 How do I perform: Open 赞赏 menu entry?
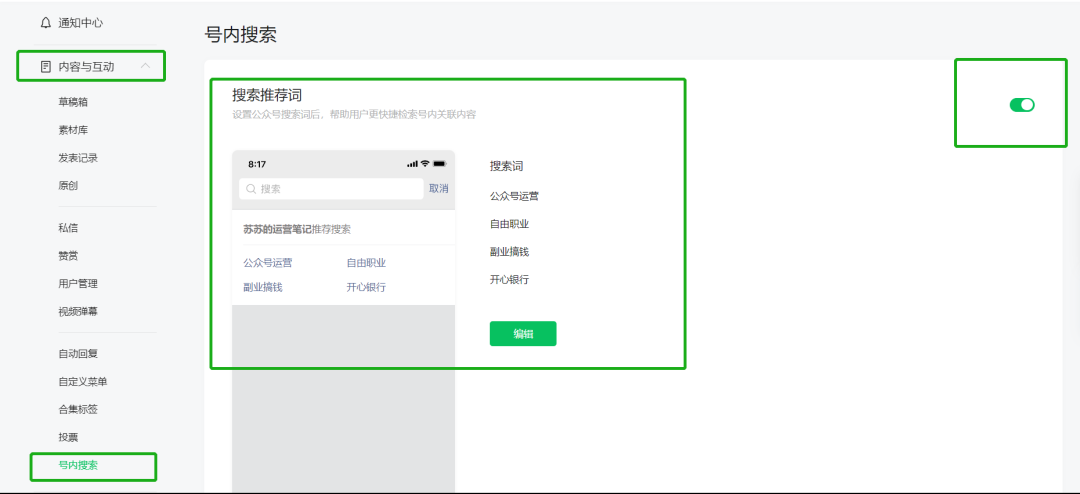pos(68,256)
